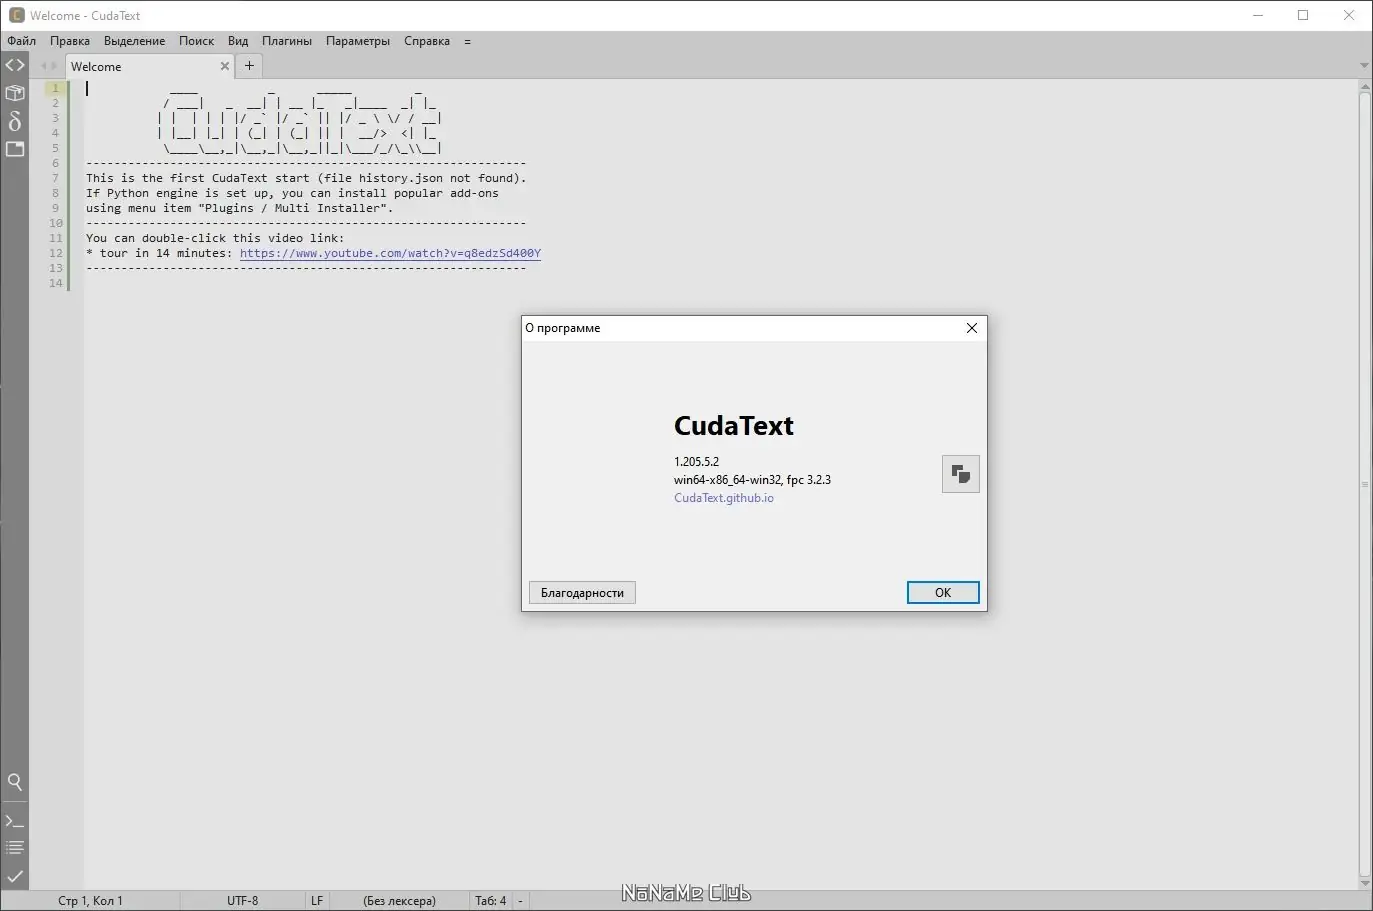
Task: Copy version info using the copy icon
Action: (x=961, y=474)
